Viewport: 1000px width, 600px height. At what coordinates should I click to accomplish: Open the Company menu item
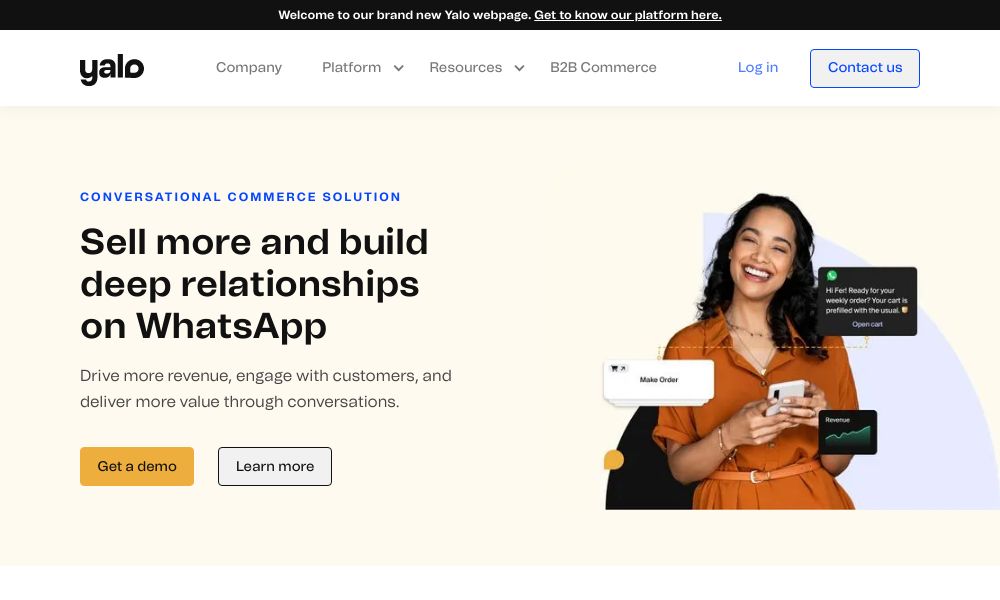(x=249, y=68)
